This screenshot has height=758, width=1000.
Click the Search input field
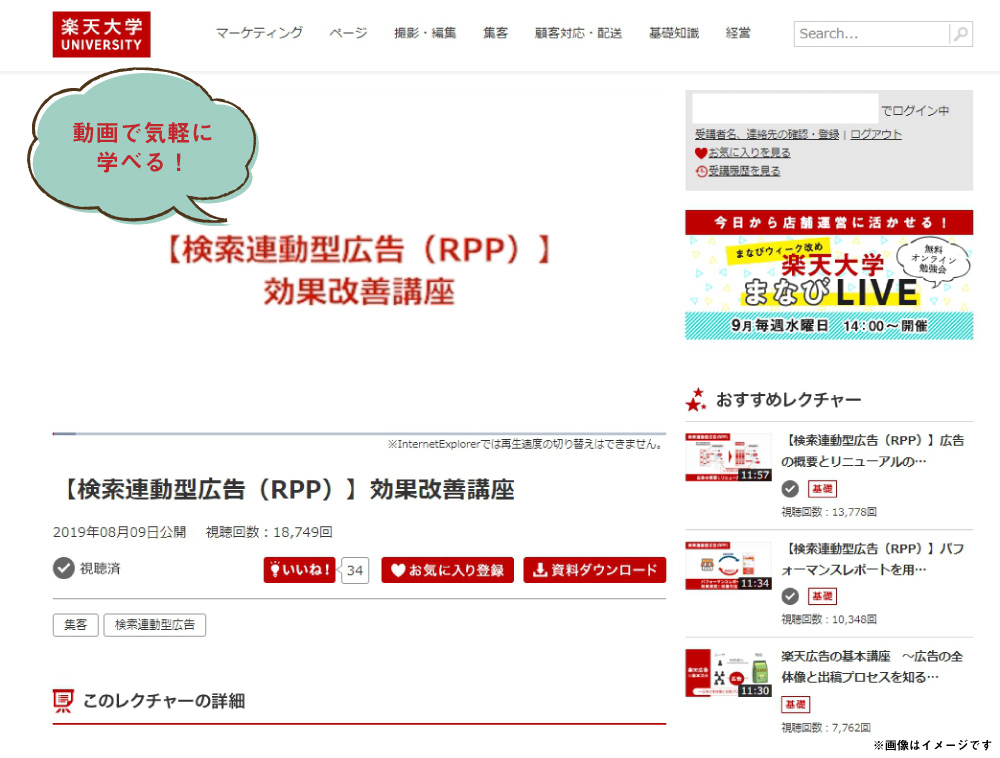(872, 34)
